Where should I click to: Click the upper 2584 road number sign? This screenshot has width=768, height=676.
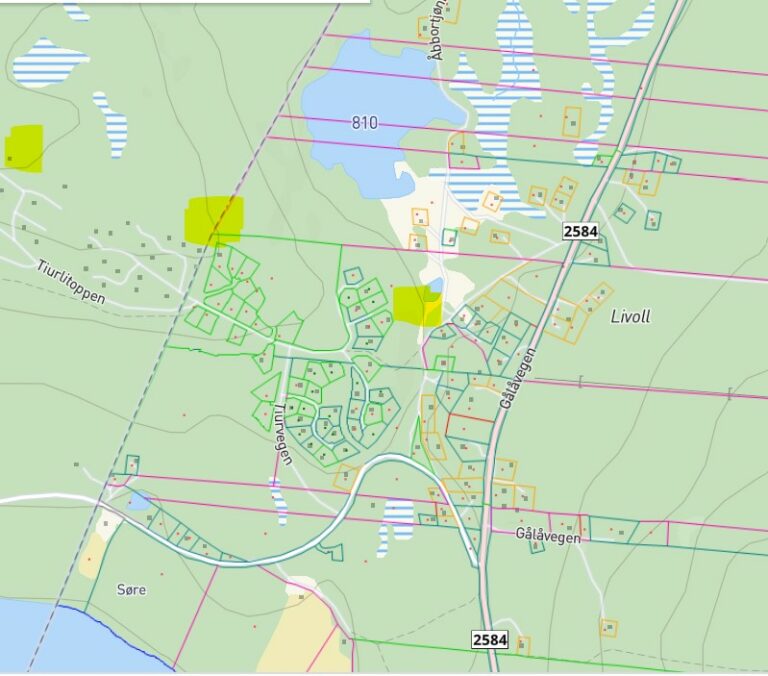[580, 231]
